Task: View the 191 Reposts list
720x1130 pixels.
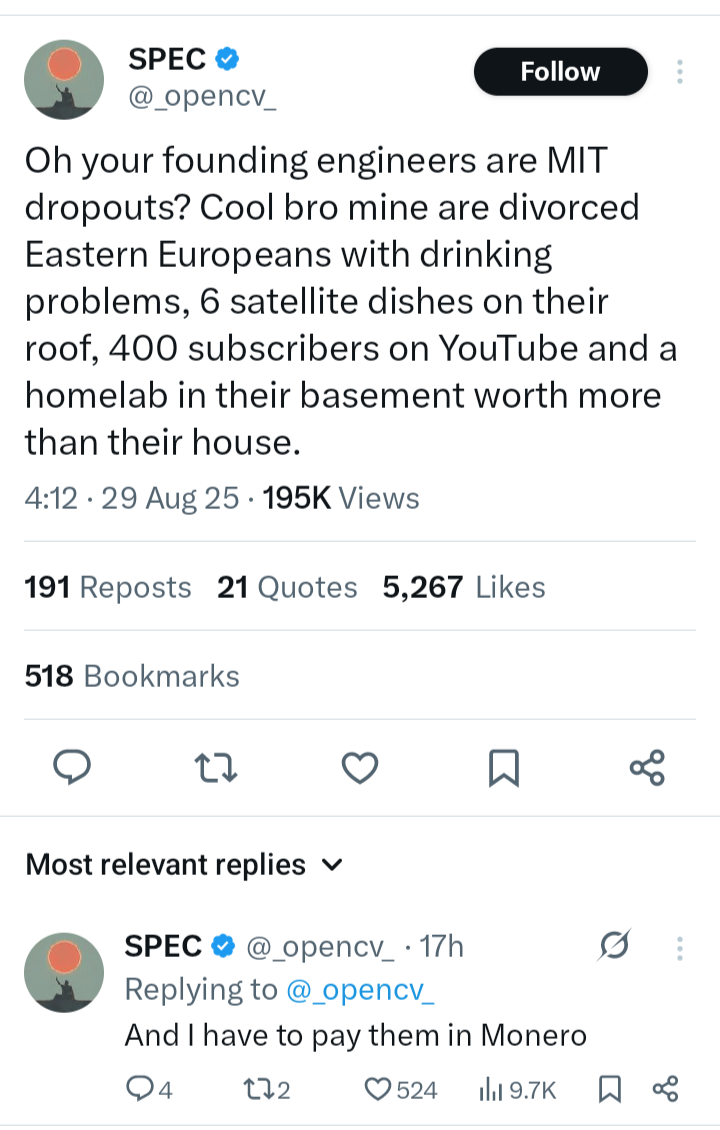Action: pyautogui.click(x=107, y=587)
